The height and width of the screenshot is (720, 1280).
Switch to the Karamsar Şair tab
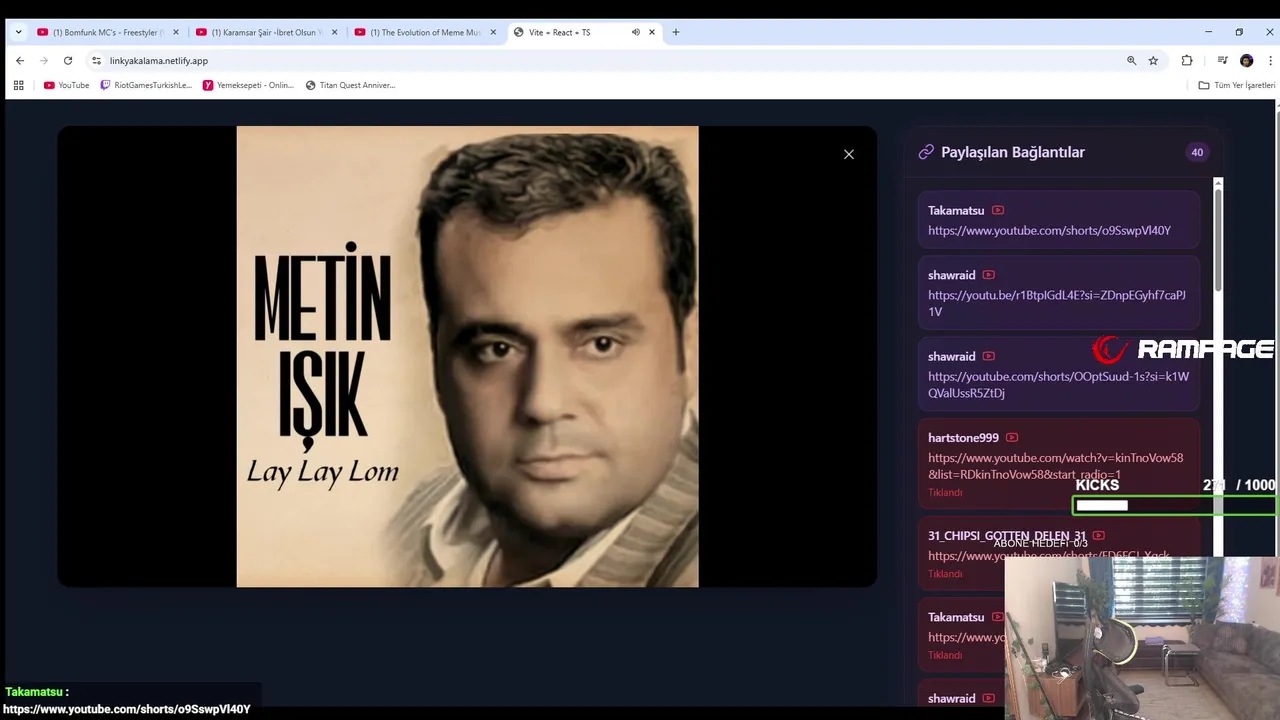click(x=265, y=32)
